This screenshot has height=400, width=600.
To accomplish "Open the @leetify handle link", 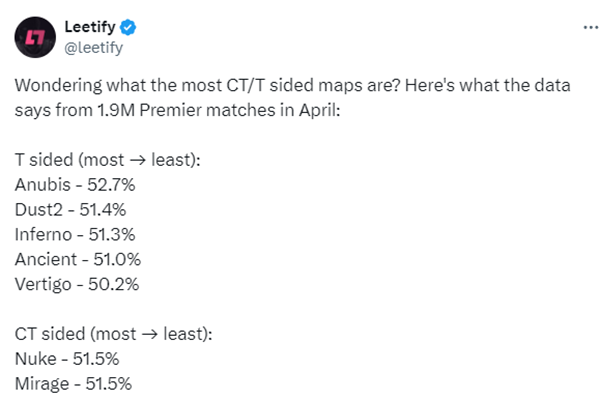I will click(94, 48).
